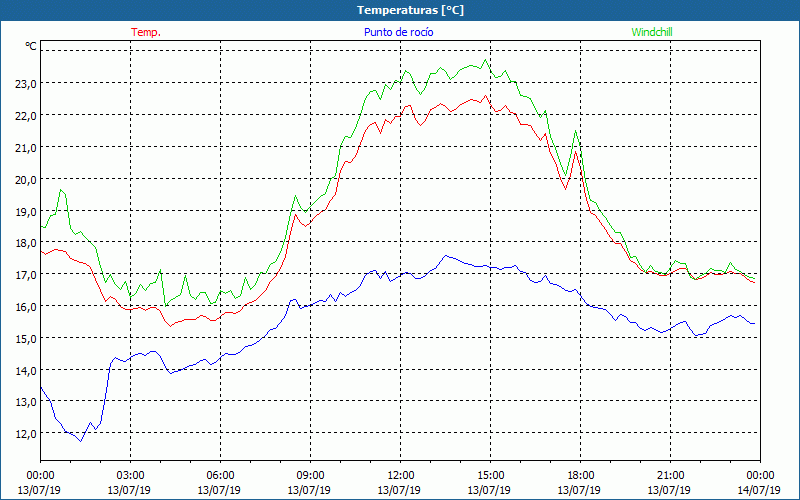Click the 15:00 time axis label

(x=490, y=476)
